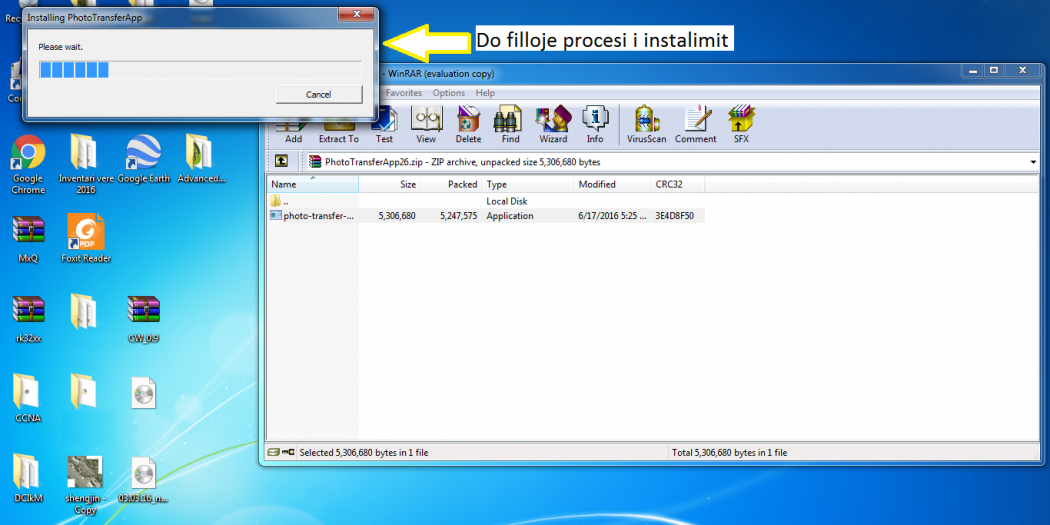
Task: Click 'Selected 5,306,680 bytes in 1 file' status
Action: (x=364, y=453)
